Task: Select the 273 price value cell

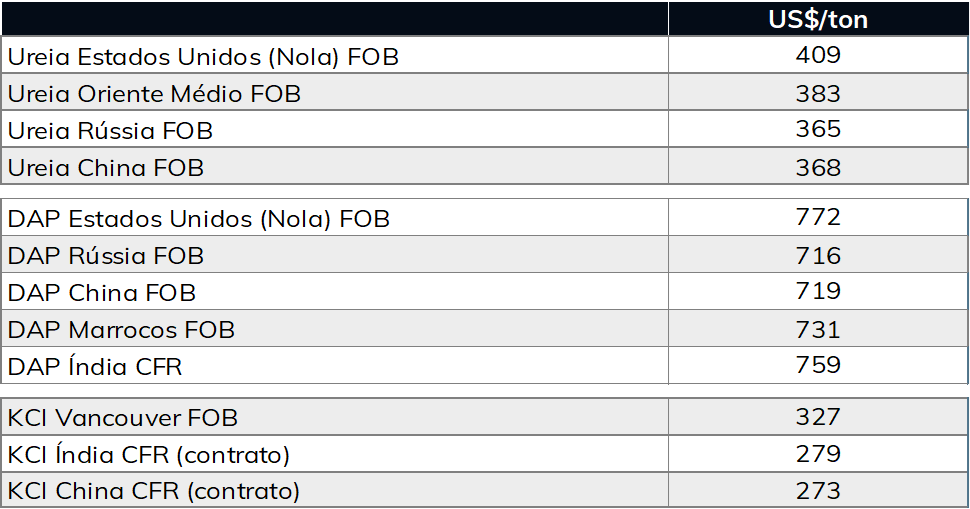Action: pos(819,492)
